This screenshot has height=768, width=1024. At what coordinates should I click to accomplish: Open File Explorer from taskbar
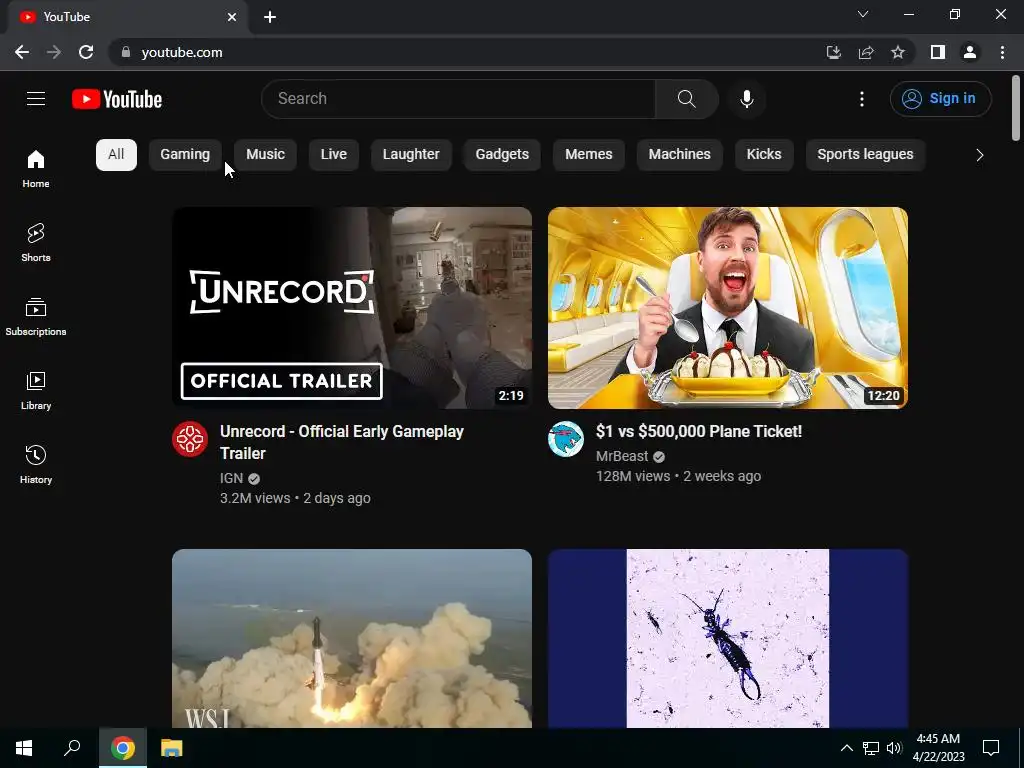(172, 748)
